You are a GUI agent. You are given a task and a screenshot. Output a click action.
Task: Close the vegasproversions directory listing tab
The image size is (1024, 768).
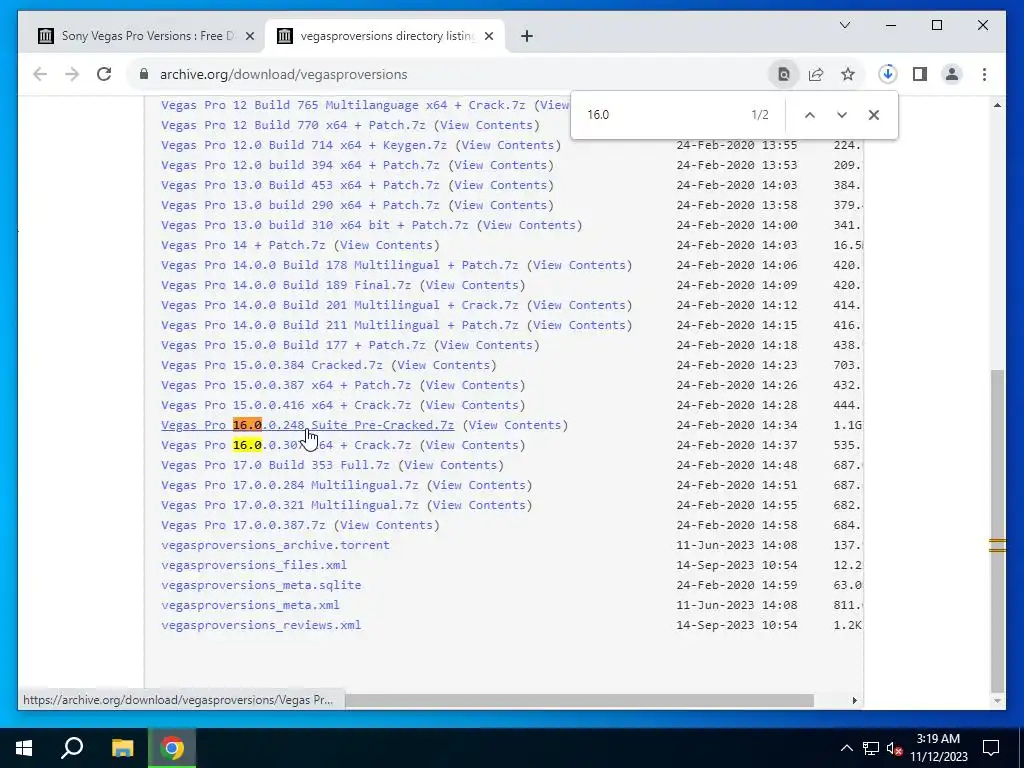point(488,36)
